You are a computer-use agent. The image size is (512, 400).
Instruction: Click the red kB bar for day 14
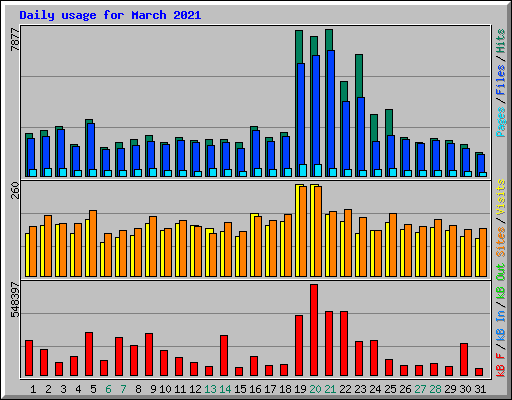(224, 356)
